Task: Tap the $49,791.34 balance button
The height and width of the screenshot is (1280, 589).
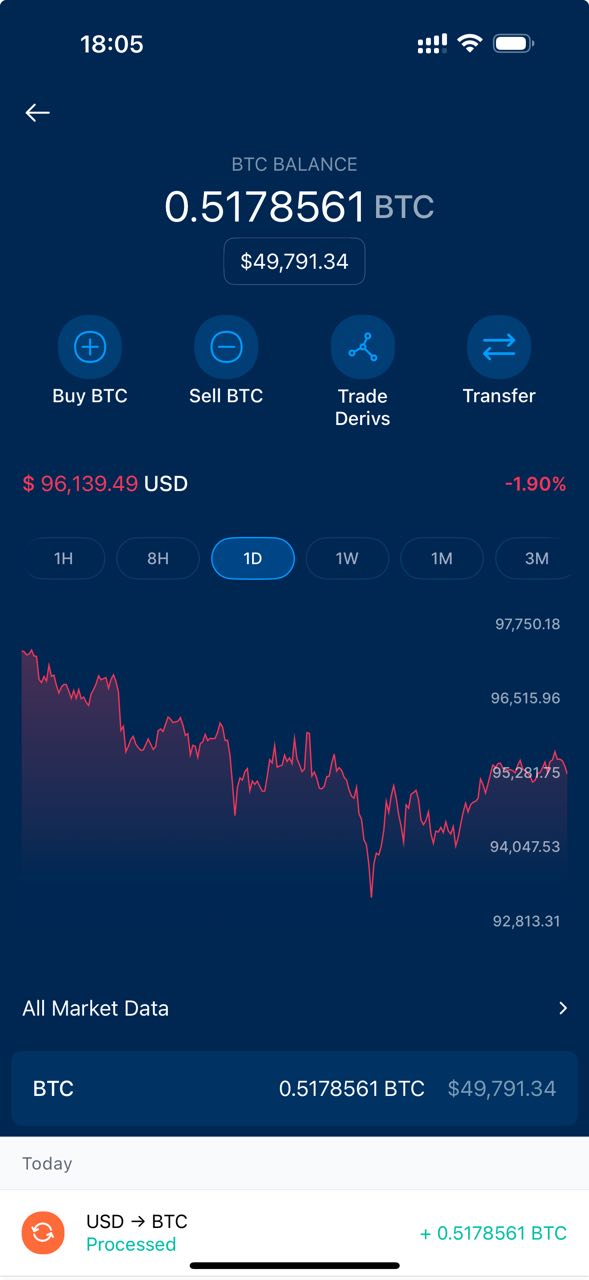Action: (x=294, y=261)
